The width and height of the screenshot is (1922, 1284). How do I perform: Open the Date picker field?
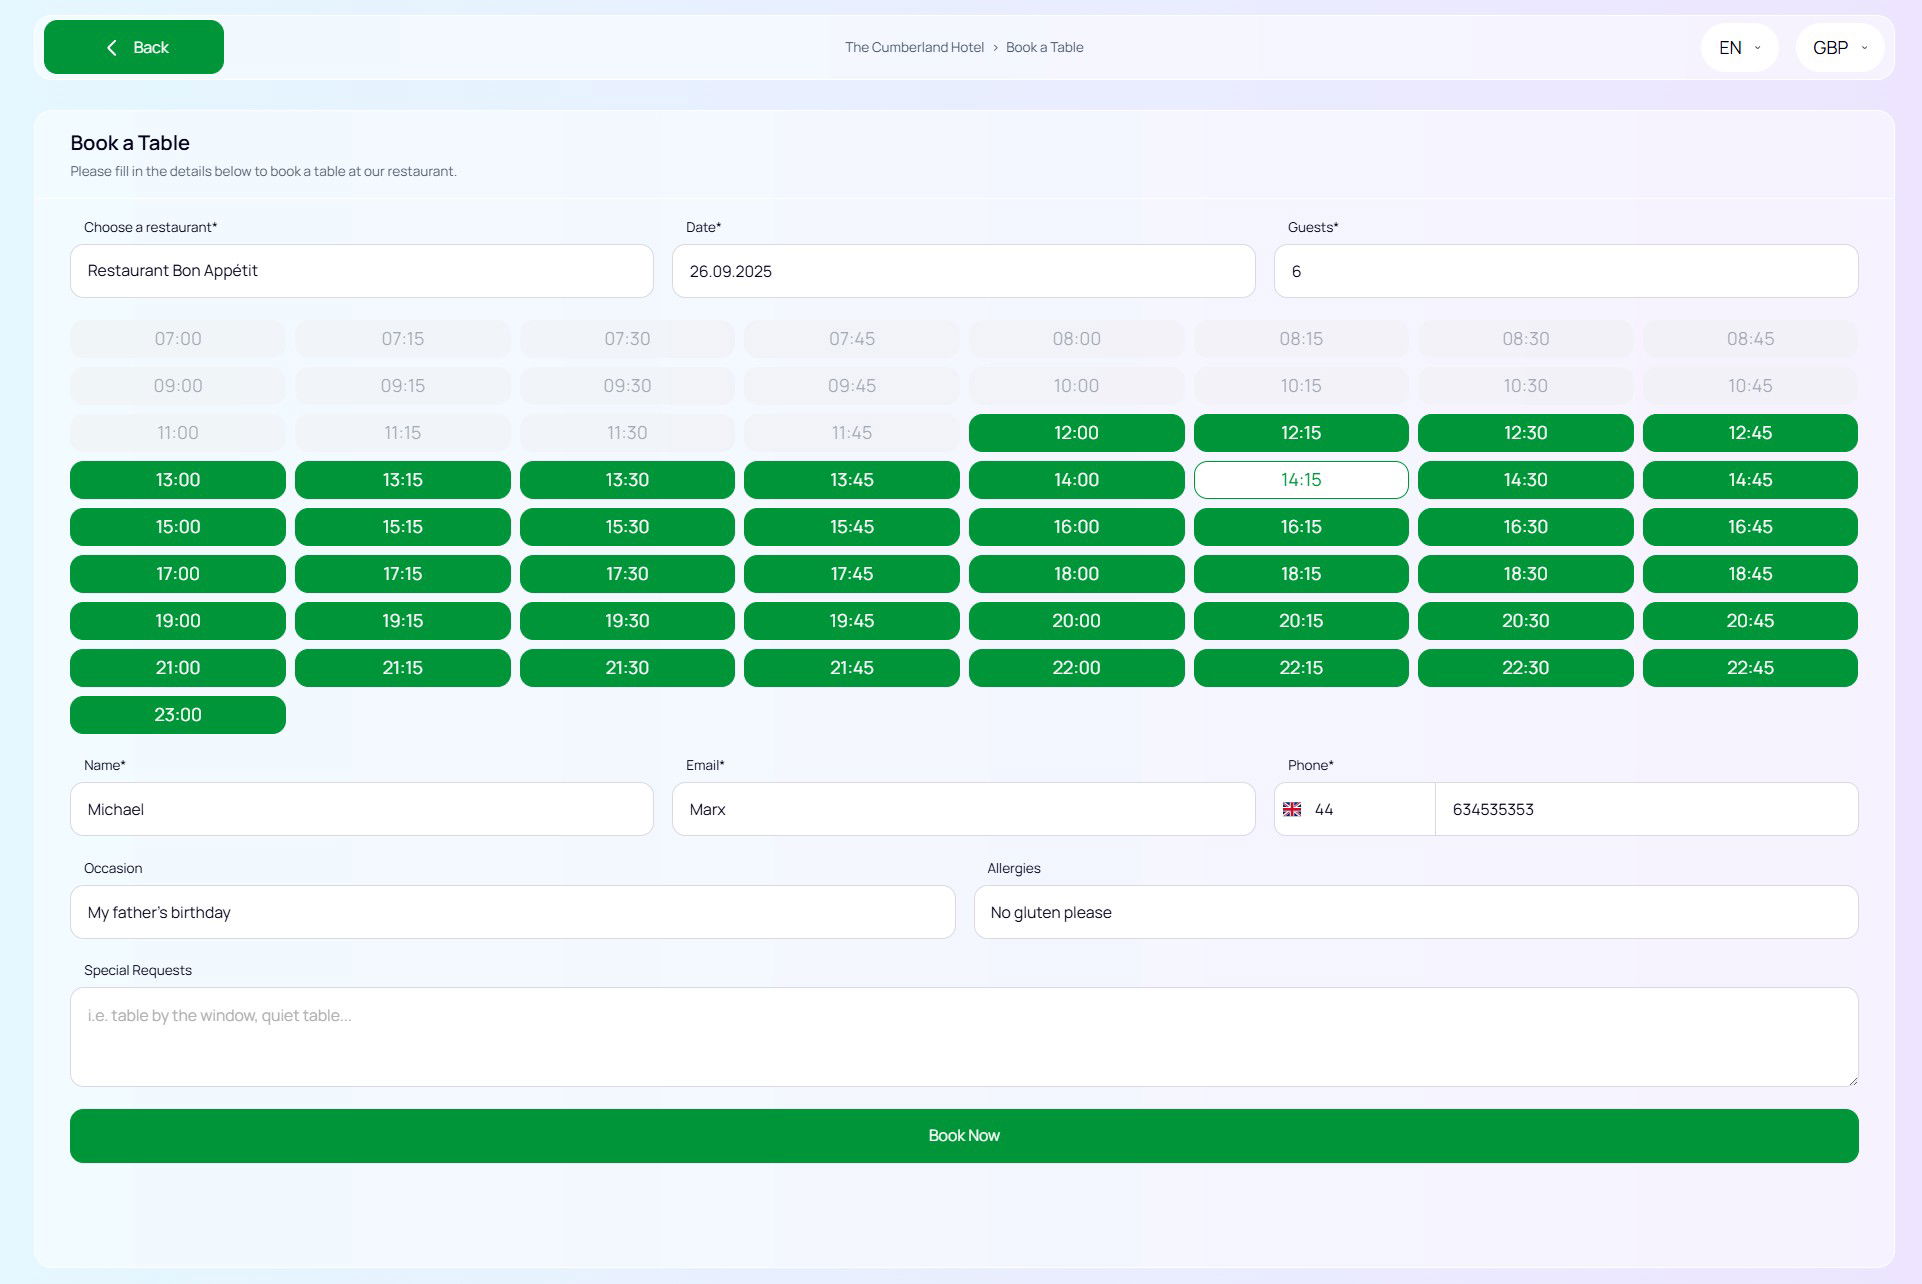[963, 271]
